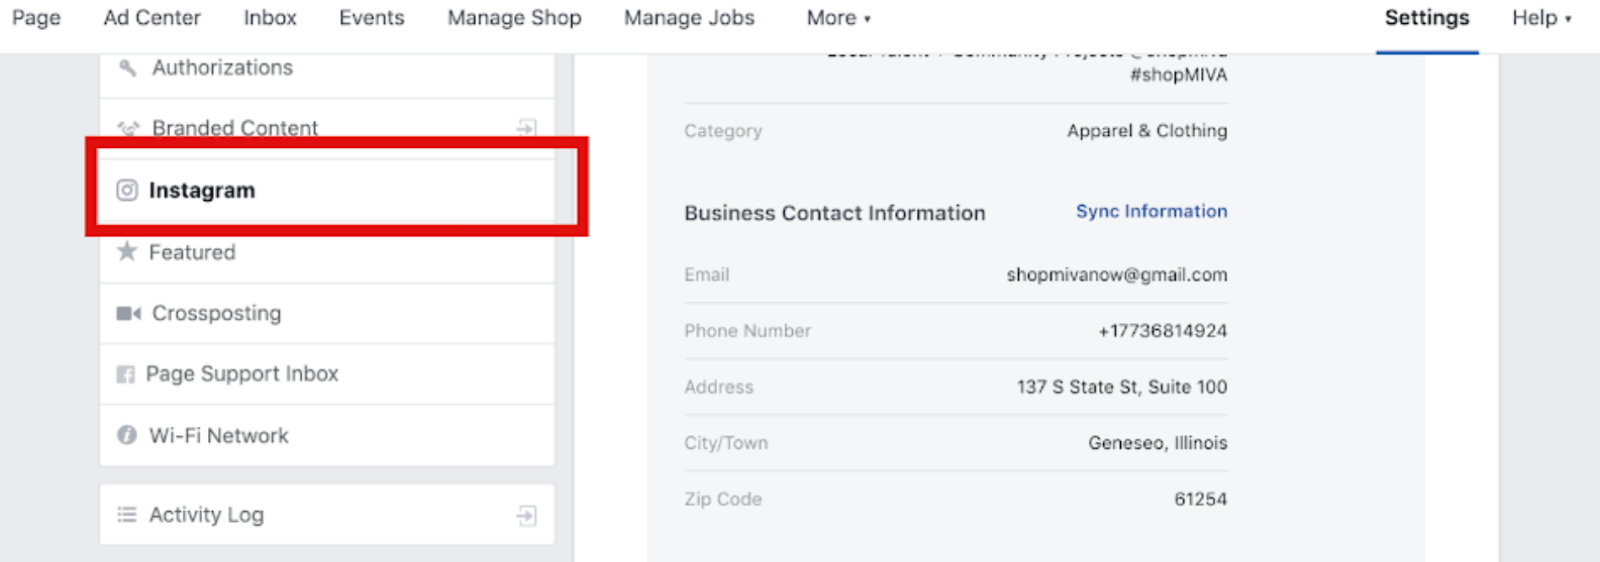This screenshot has width=1600, height=562.
Task: Click the Branded Content external arrow icon
Action: point(527,128)
